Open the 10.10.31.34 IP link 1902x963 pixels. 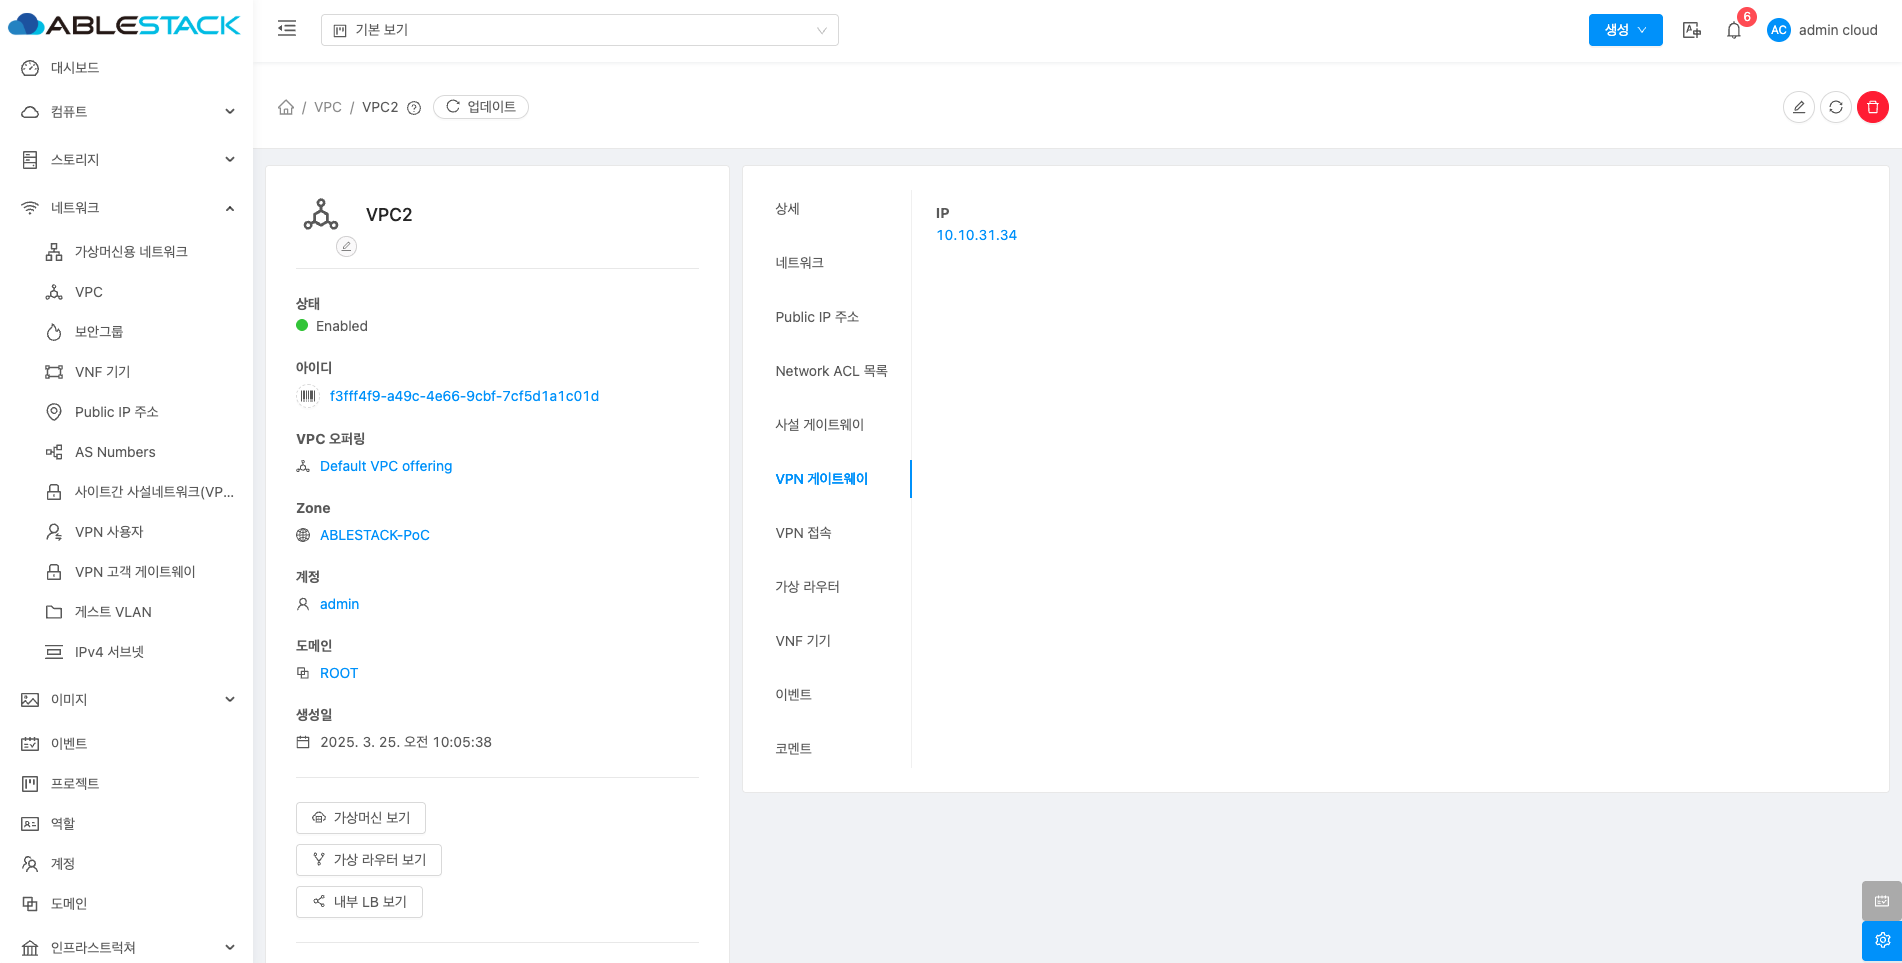coord(976,235)
